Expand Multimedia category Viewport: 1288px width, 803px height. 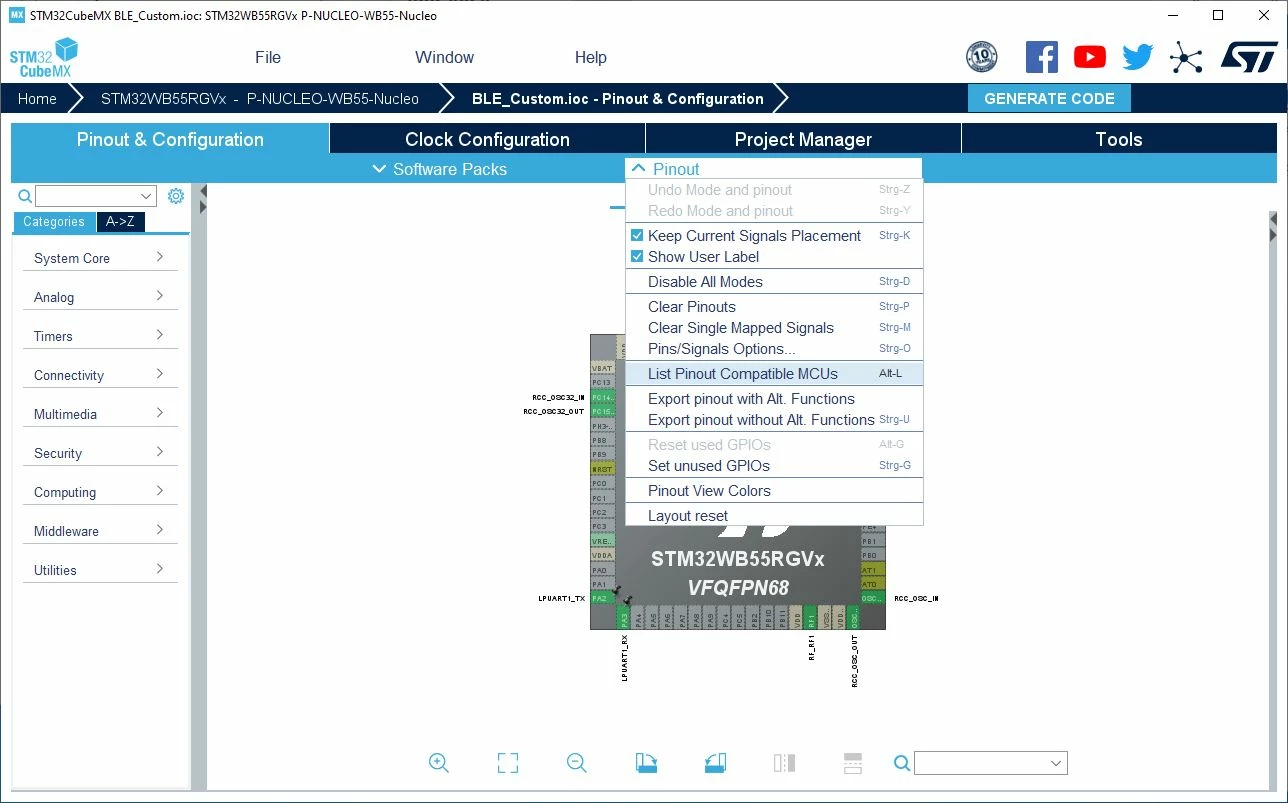click(x=100, y=414)
